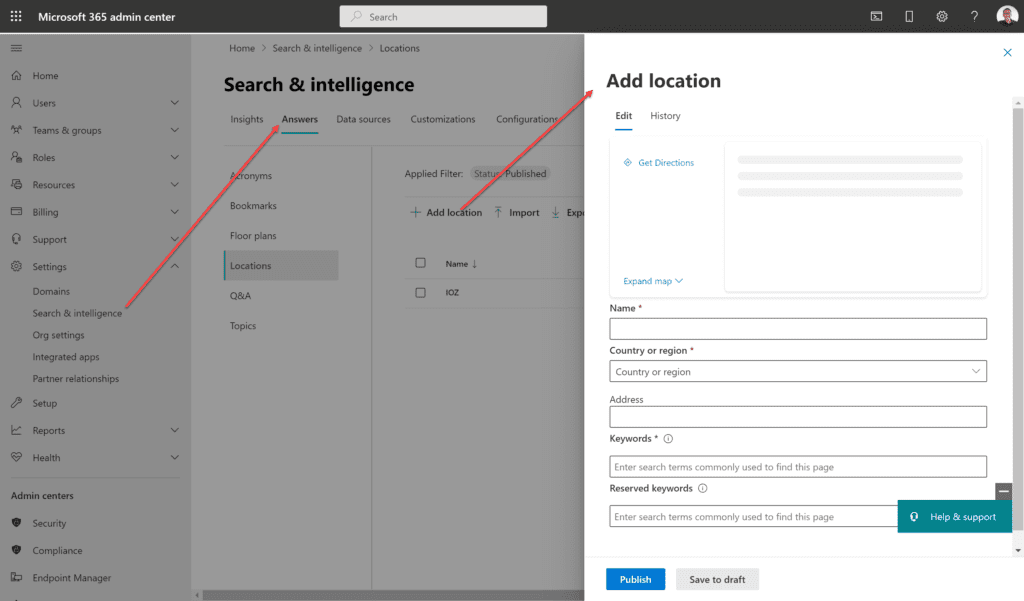Image resolution: width=1024 pixels, height=601 pixels.
Task: Click the Support headset icon
Action: pyautogui.click(x=16, y=239)
